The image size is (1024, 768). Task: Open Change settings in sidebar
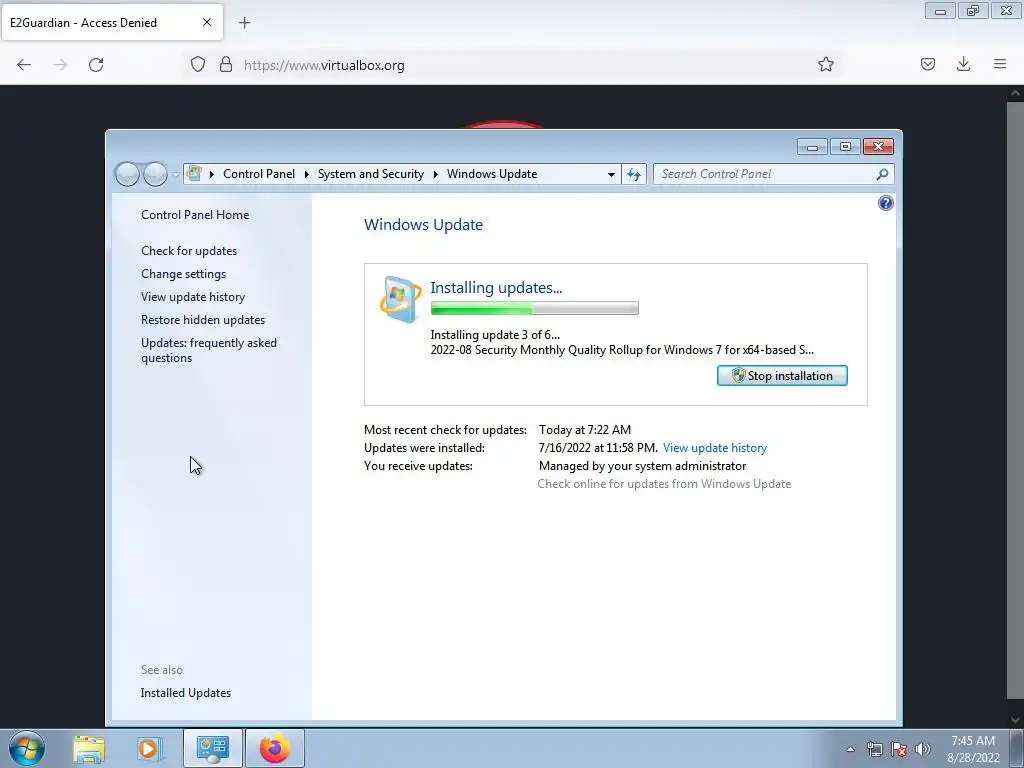(x=184, y=274)
